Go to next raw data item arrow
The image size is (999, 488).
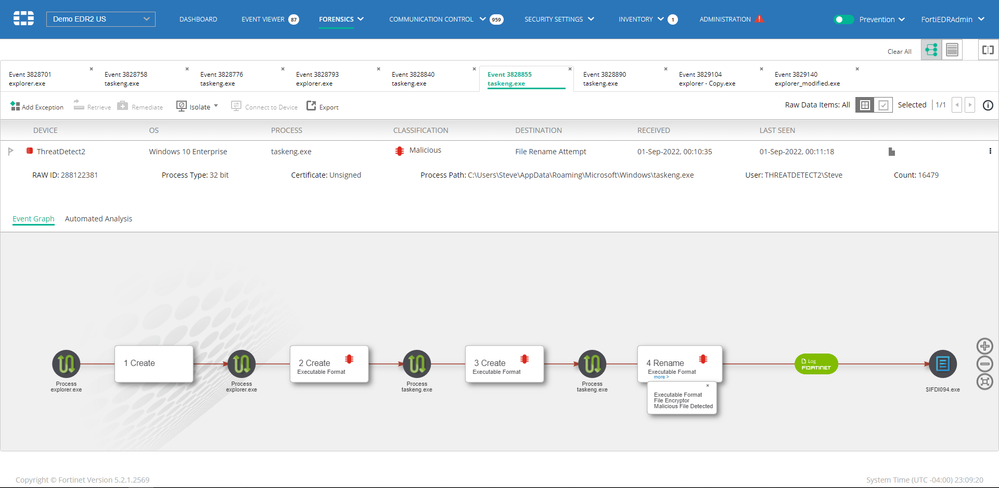point(970,105)
